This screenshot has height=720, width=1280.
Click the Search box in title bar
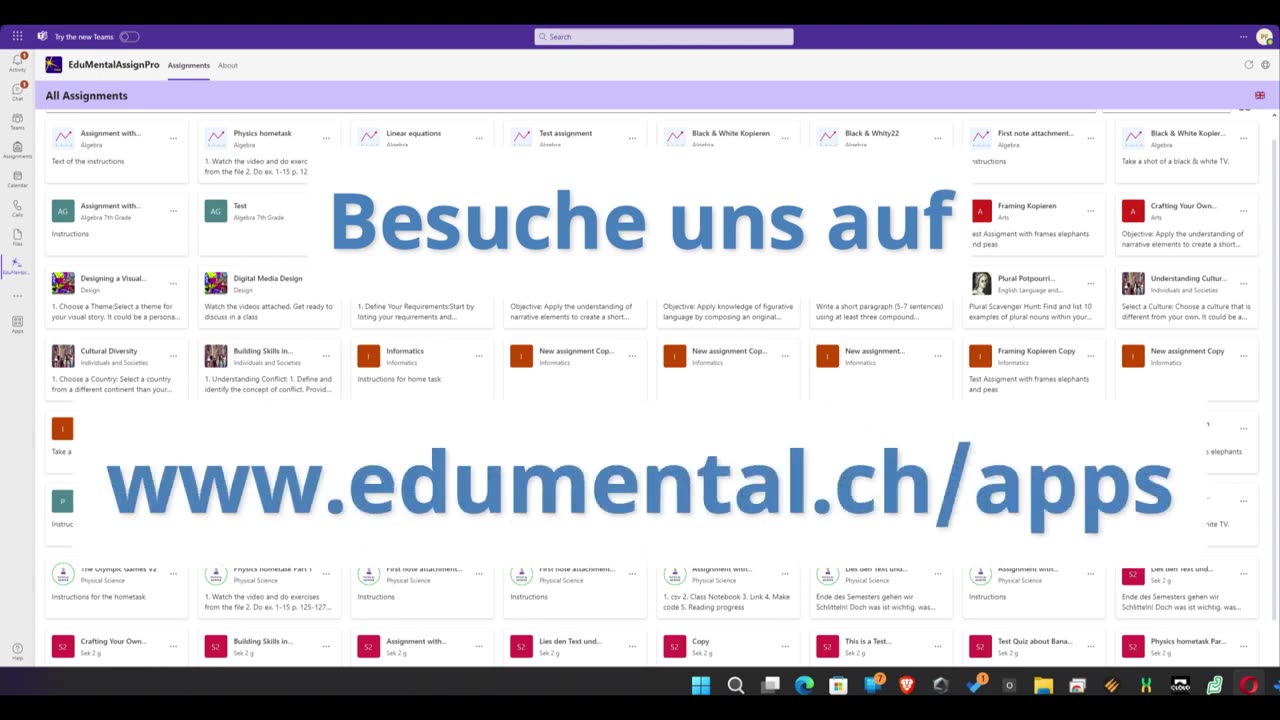[664, 37]
